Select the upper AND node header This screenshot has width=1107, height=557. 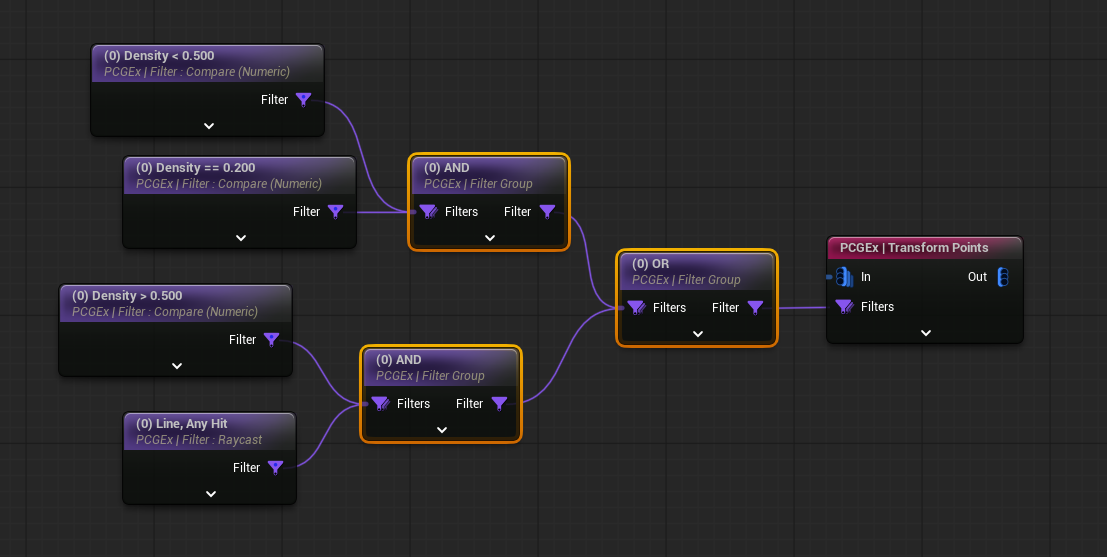coord(488,175)
